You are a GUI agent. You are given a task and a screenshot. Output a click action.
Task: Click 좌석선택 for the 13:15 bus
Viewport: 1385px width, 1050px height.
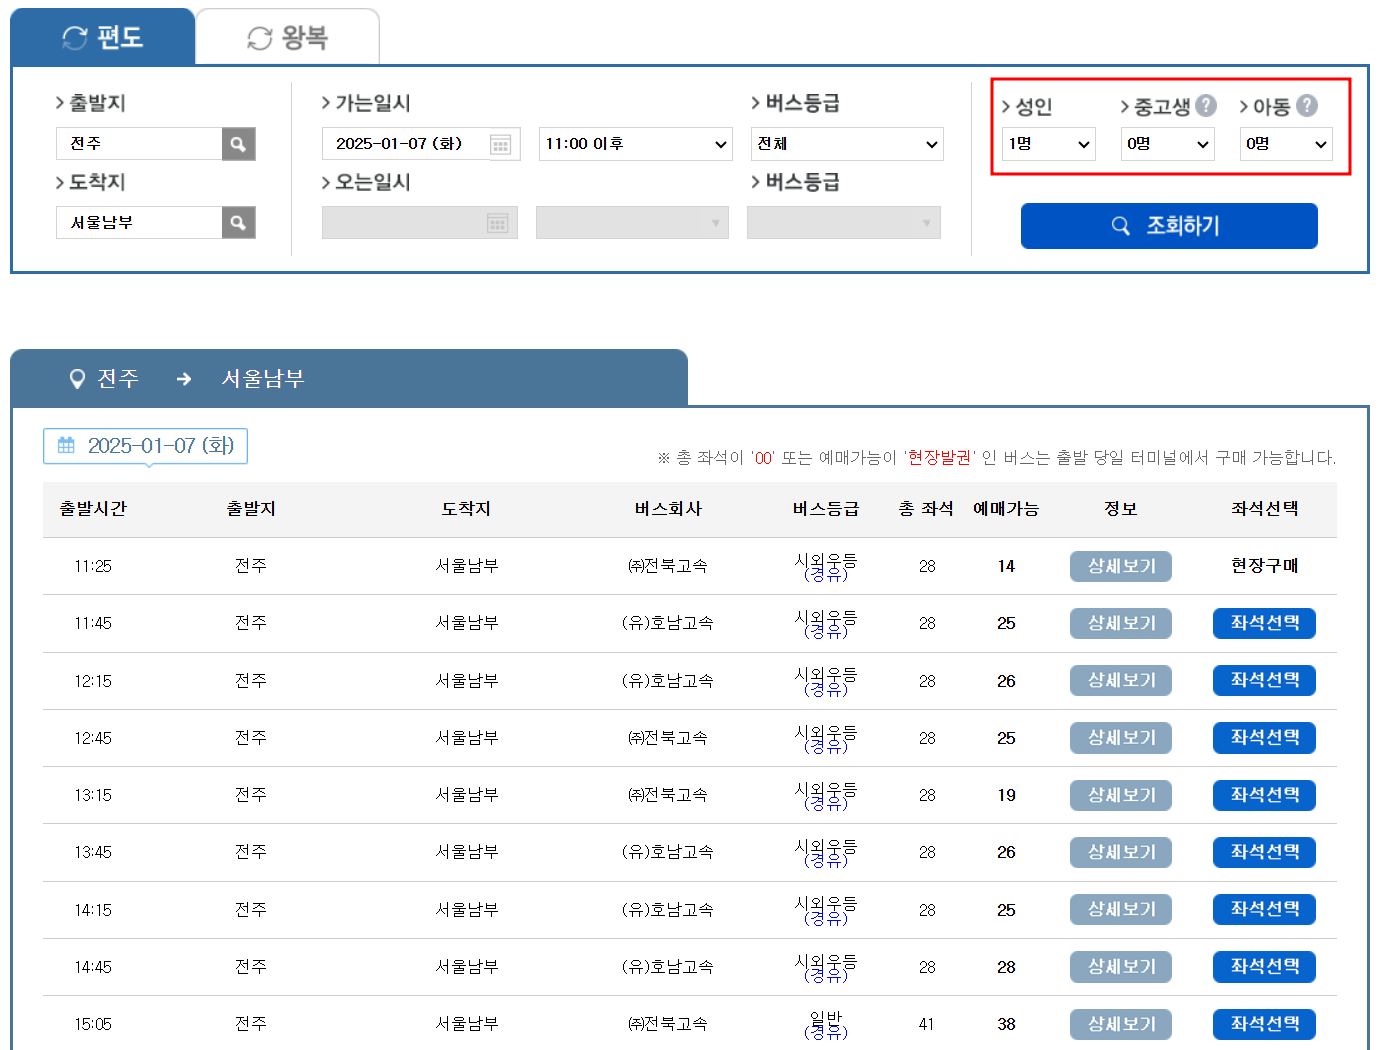point(1264,795)
